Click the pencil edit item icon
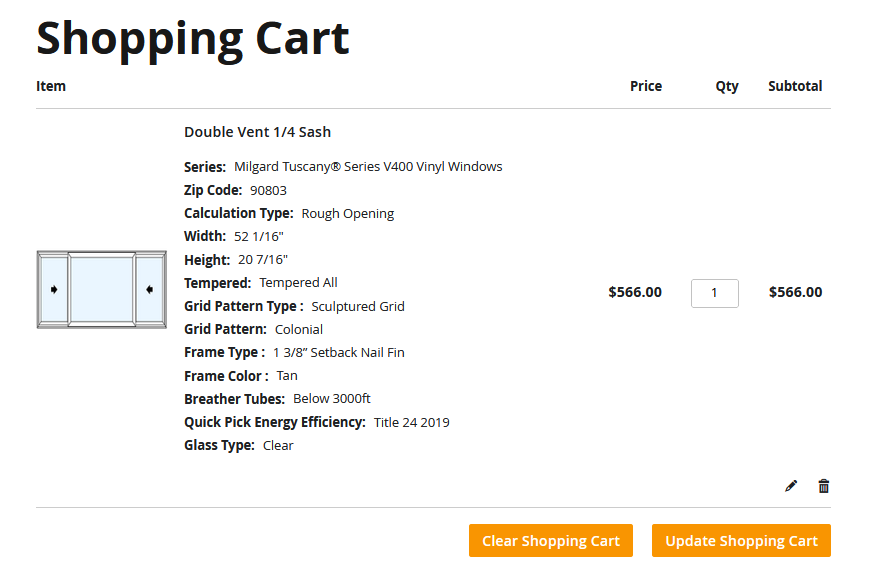The height and width of the screenshot is (570, 874). click(x=790, y=486)
